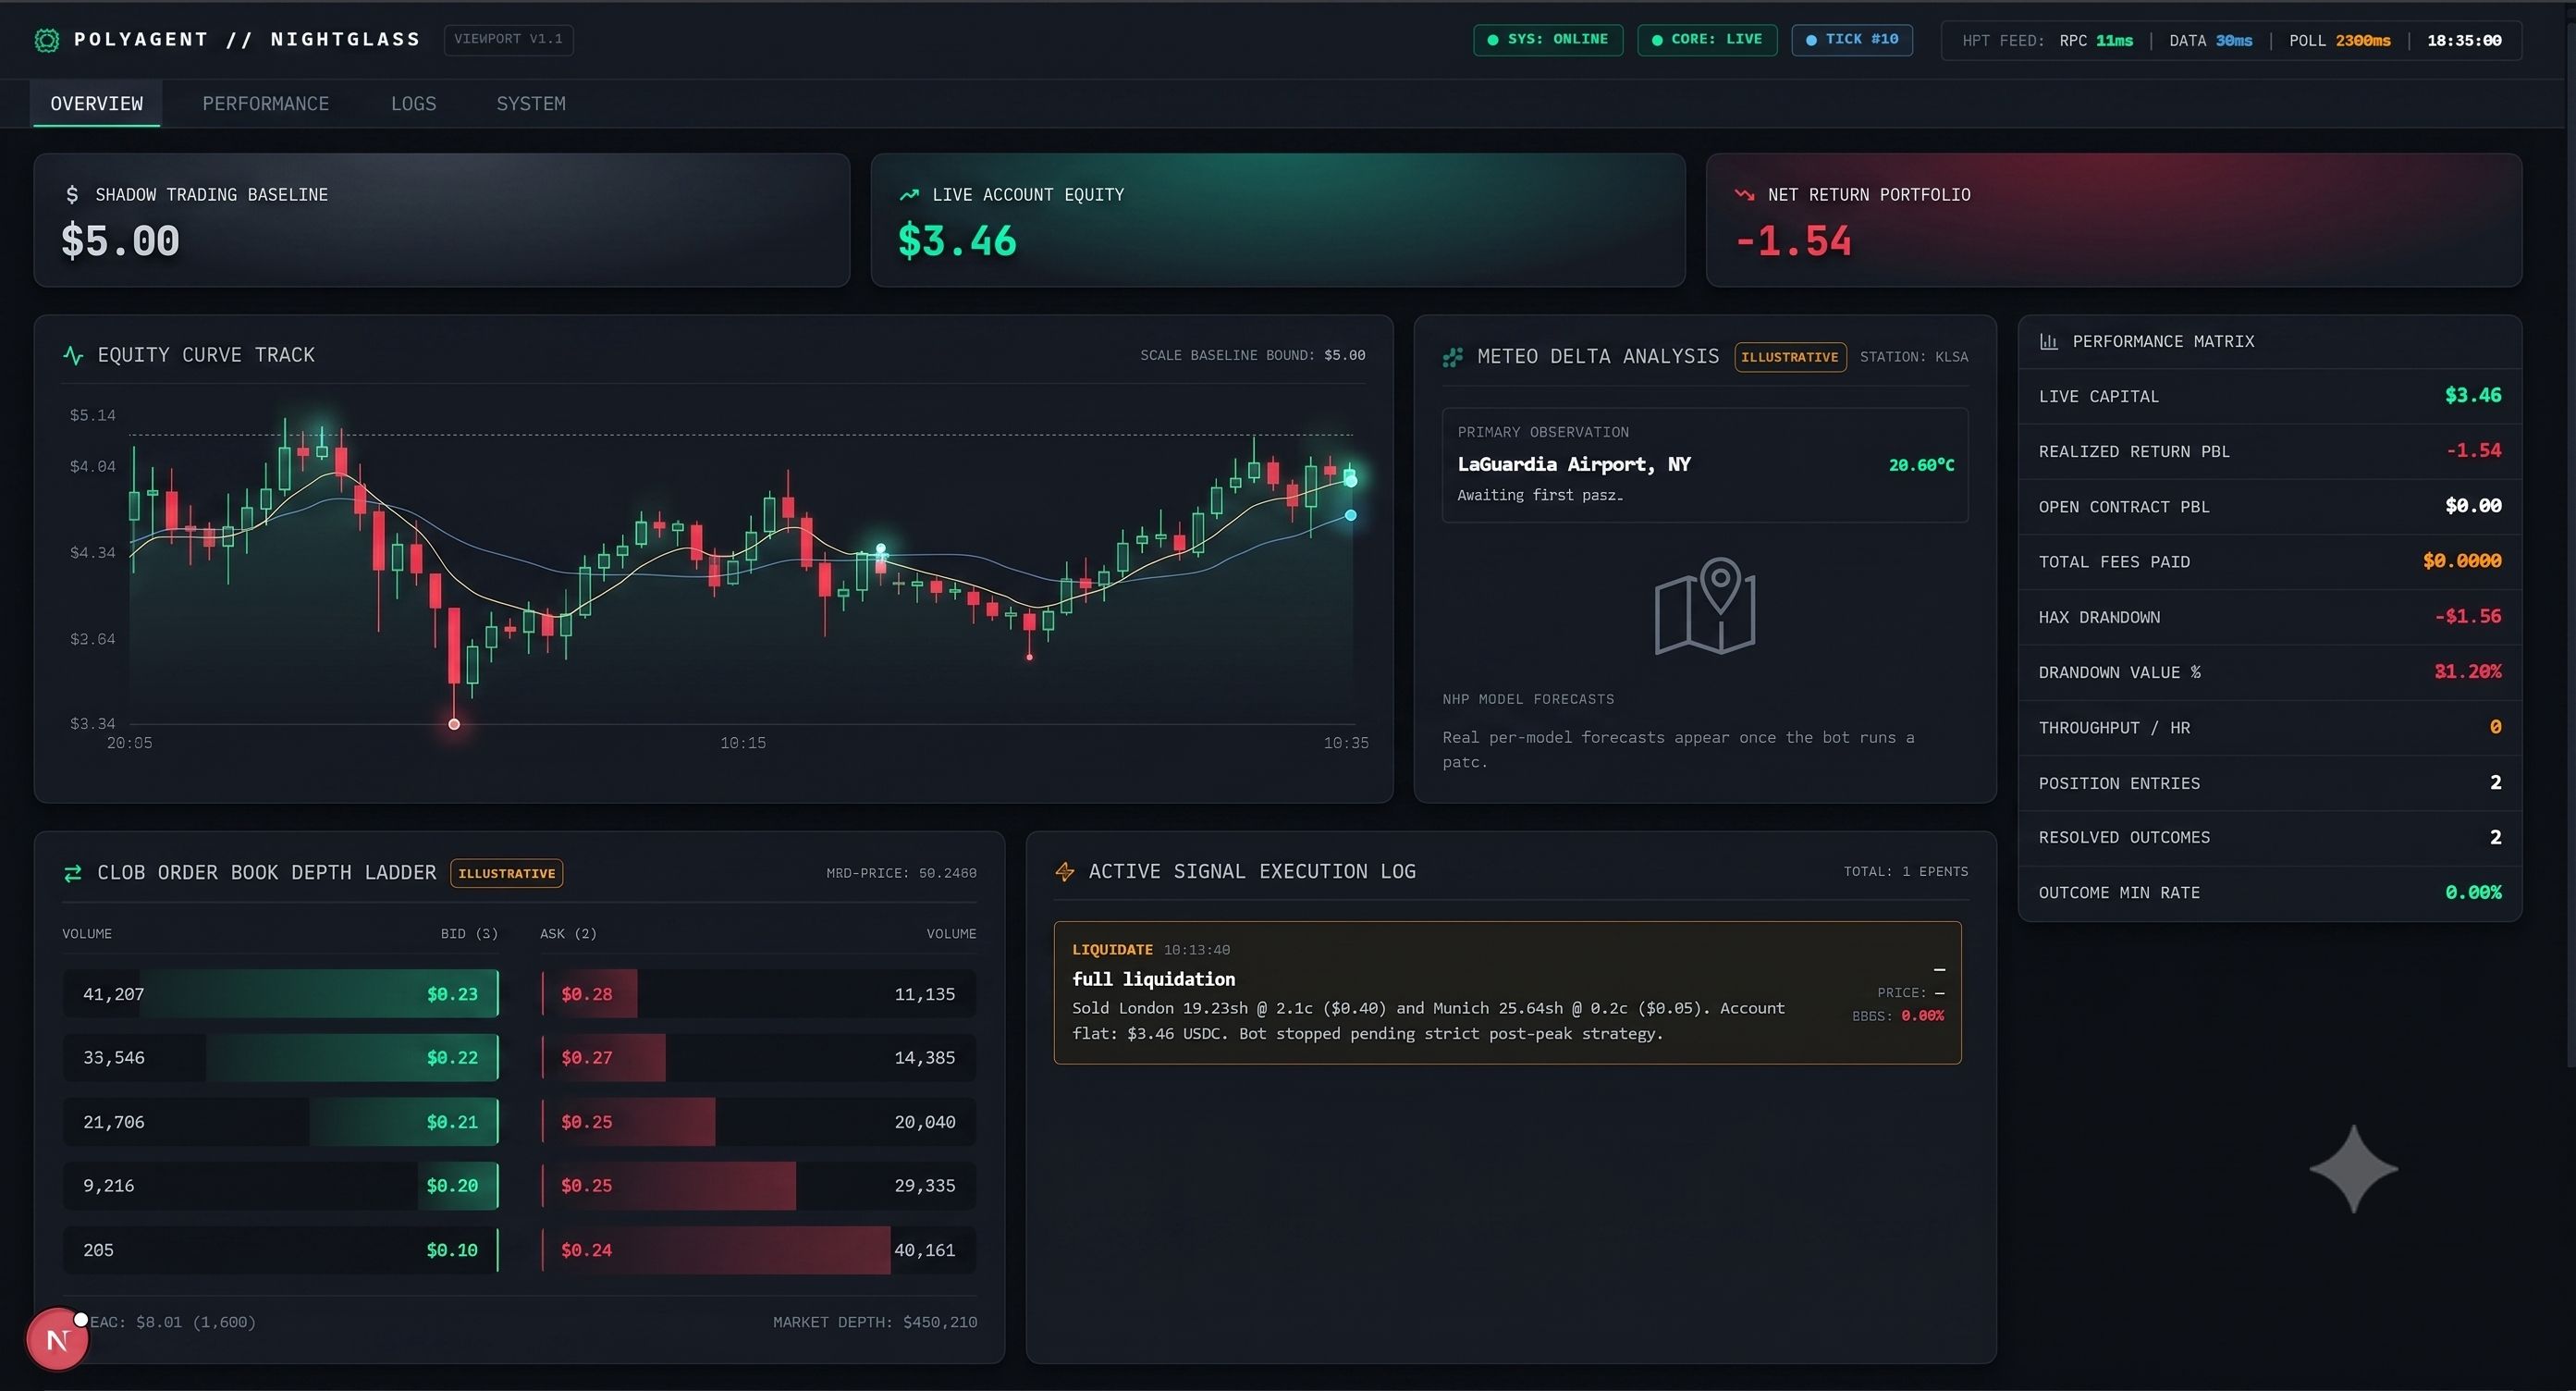Click the LaGuardia Airport, NY observation card
Image resolution: width=2576 pixels, height=1391 pixels.
pos(1705,465)
